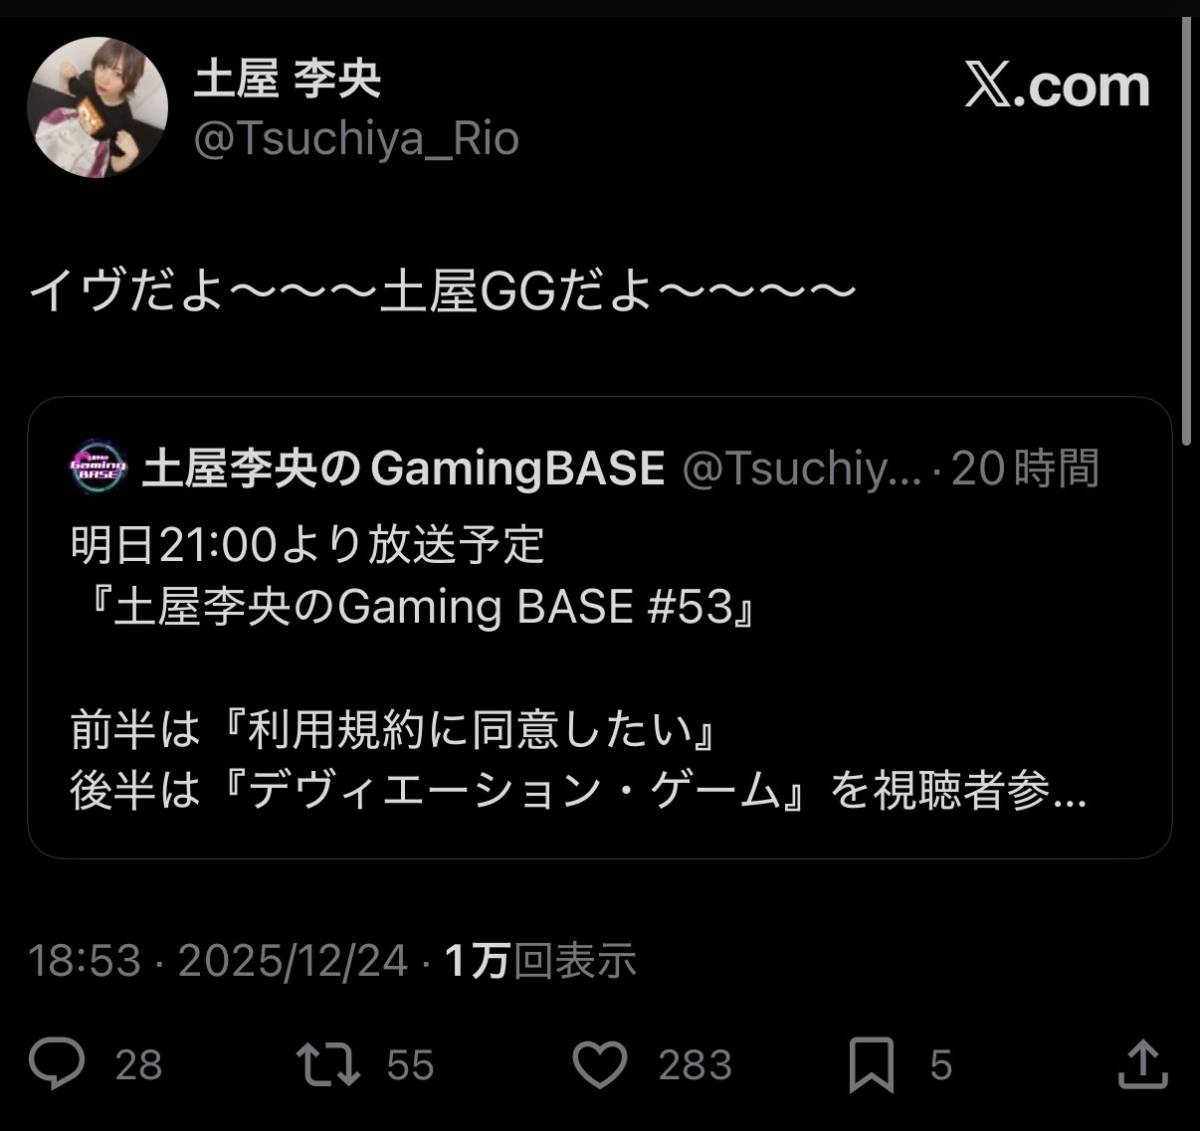The width and height of the screenshot is (1200, 1131).
Task: Like the post with heart icon
Action: 600,1066
